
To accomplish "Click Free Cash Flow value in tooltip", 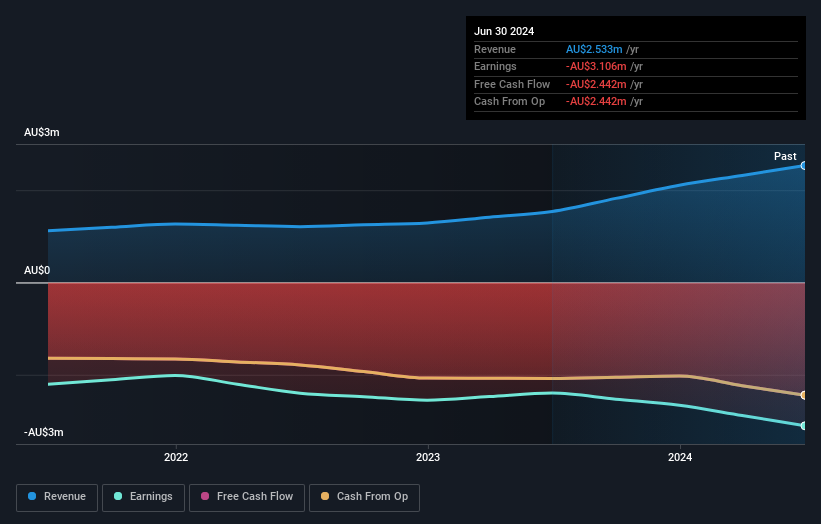I will [x=596, y=84].
